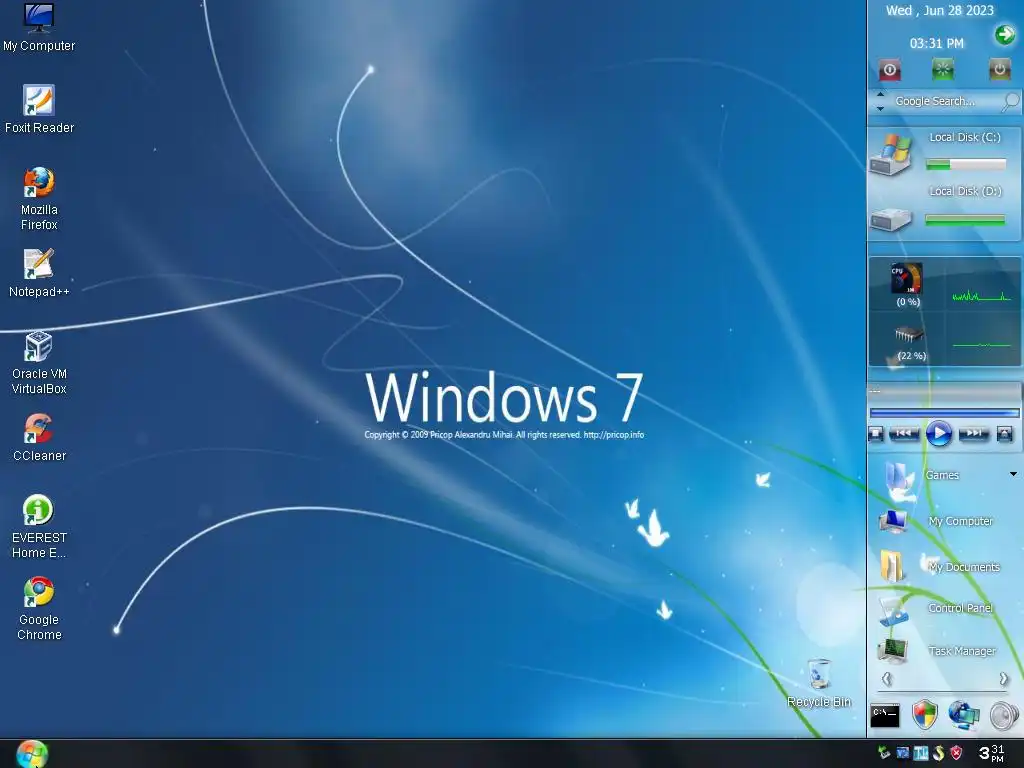Click the media player seek bar
Viewport: 1024px width, 768px height.
click(944, 413)
